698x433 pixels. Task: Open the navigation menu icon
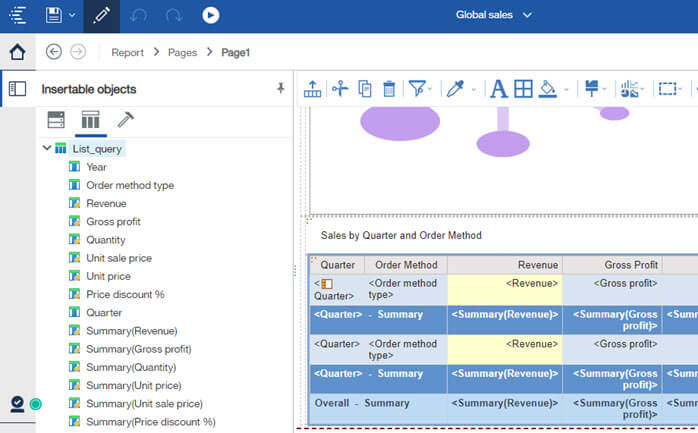[18, 15]
